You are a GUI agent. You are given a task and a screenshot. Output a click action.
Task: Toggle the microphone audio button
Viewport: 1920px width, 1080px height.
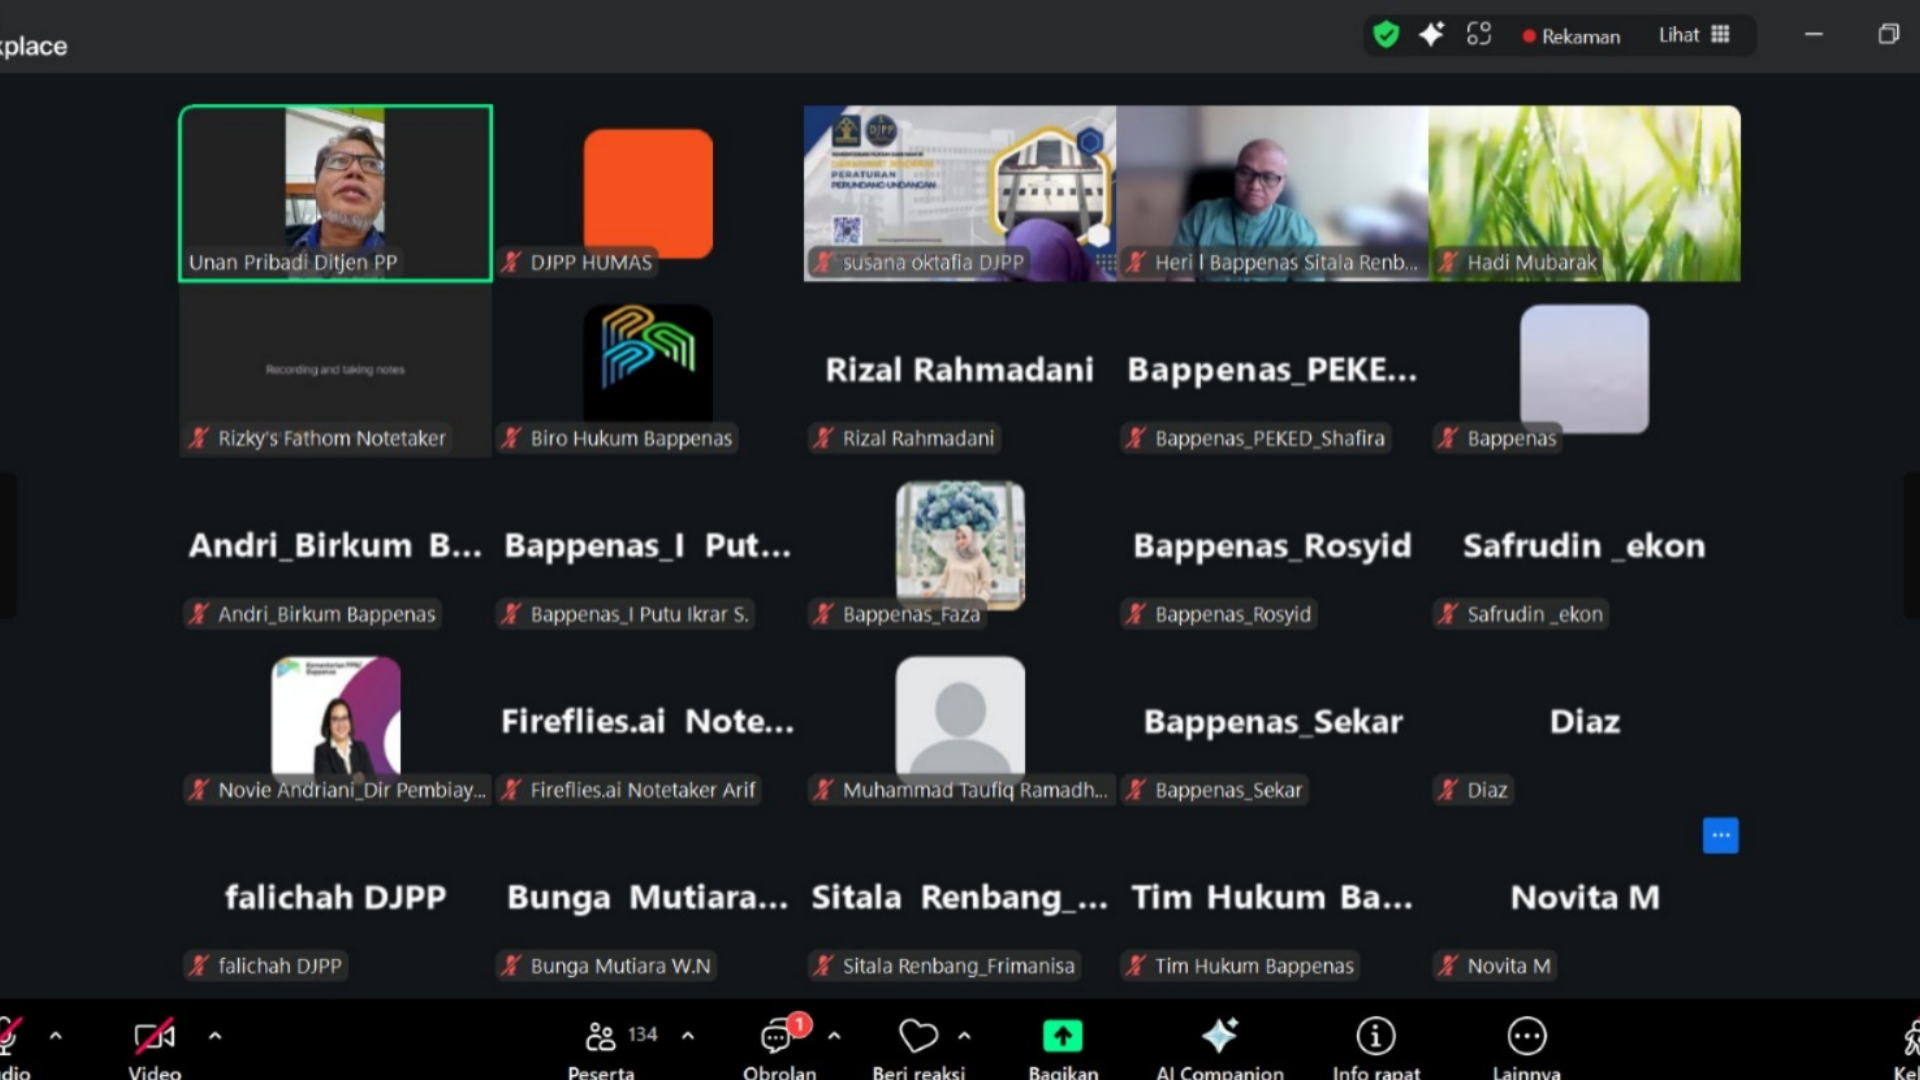[8, 1037]
